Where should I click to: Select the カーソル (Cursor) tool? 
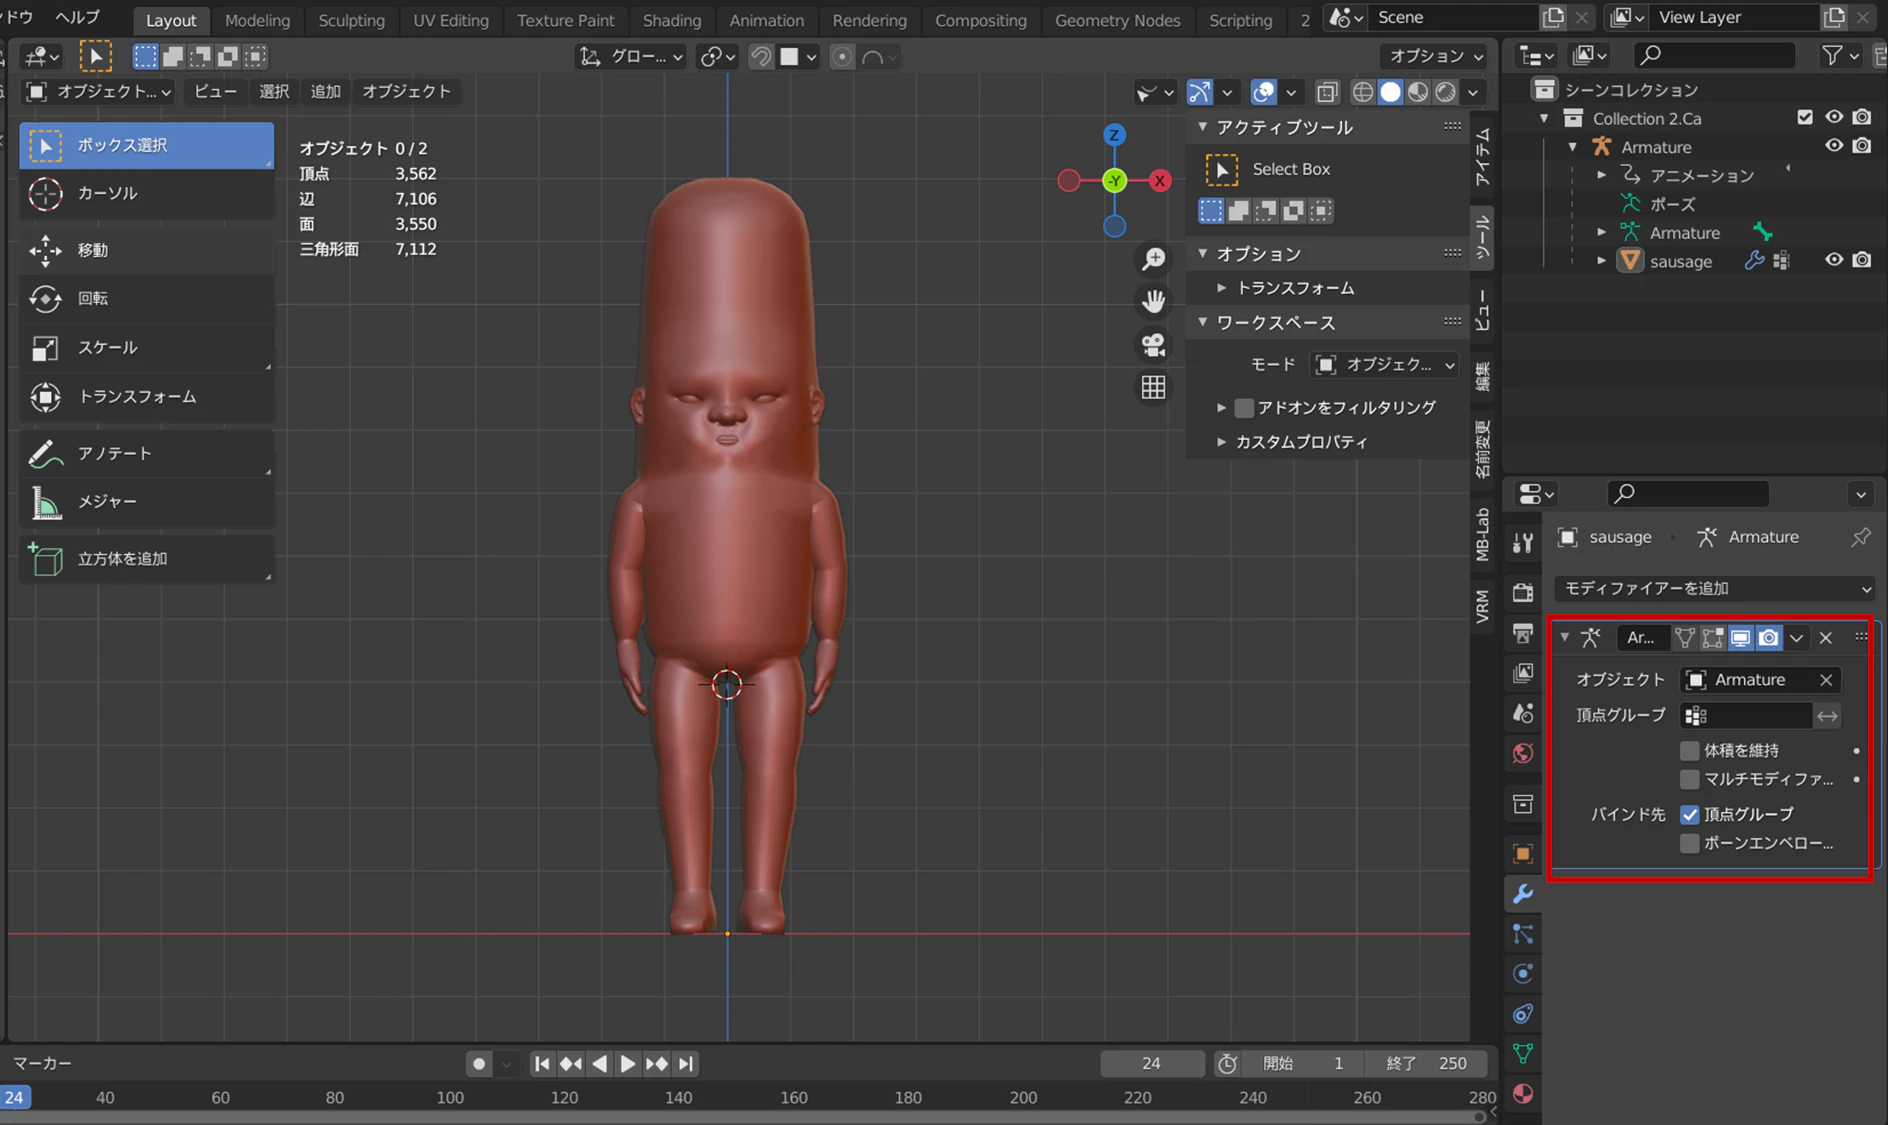pyautogui.click(x=146, y=193)
